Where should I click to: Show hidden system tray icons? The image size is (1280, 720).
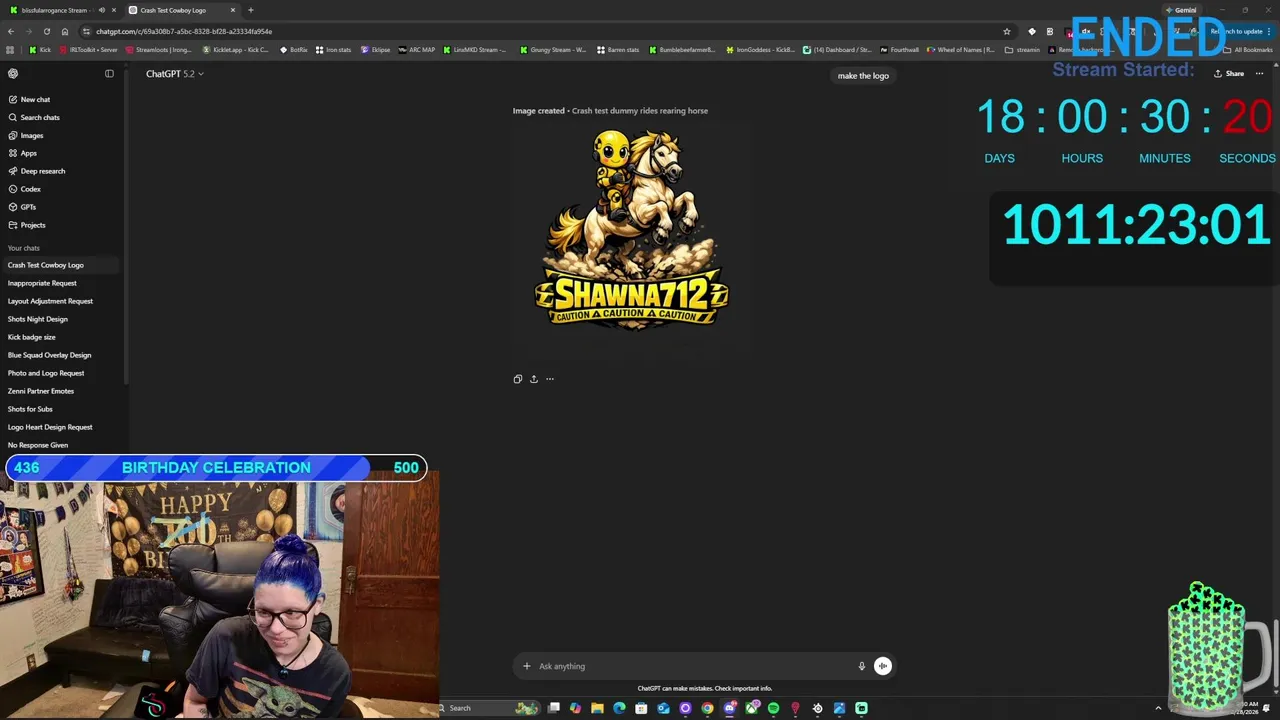tap(1158, 708)
